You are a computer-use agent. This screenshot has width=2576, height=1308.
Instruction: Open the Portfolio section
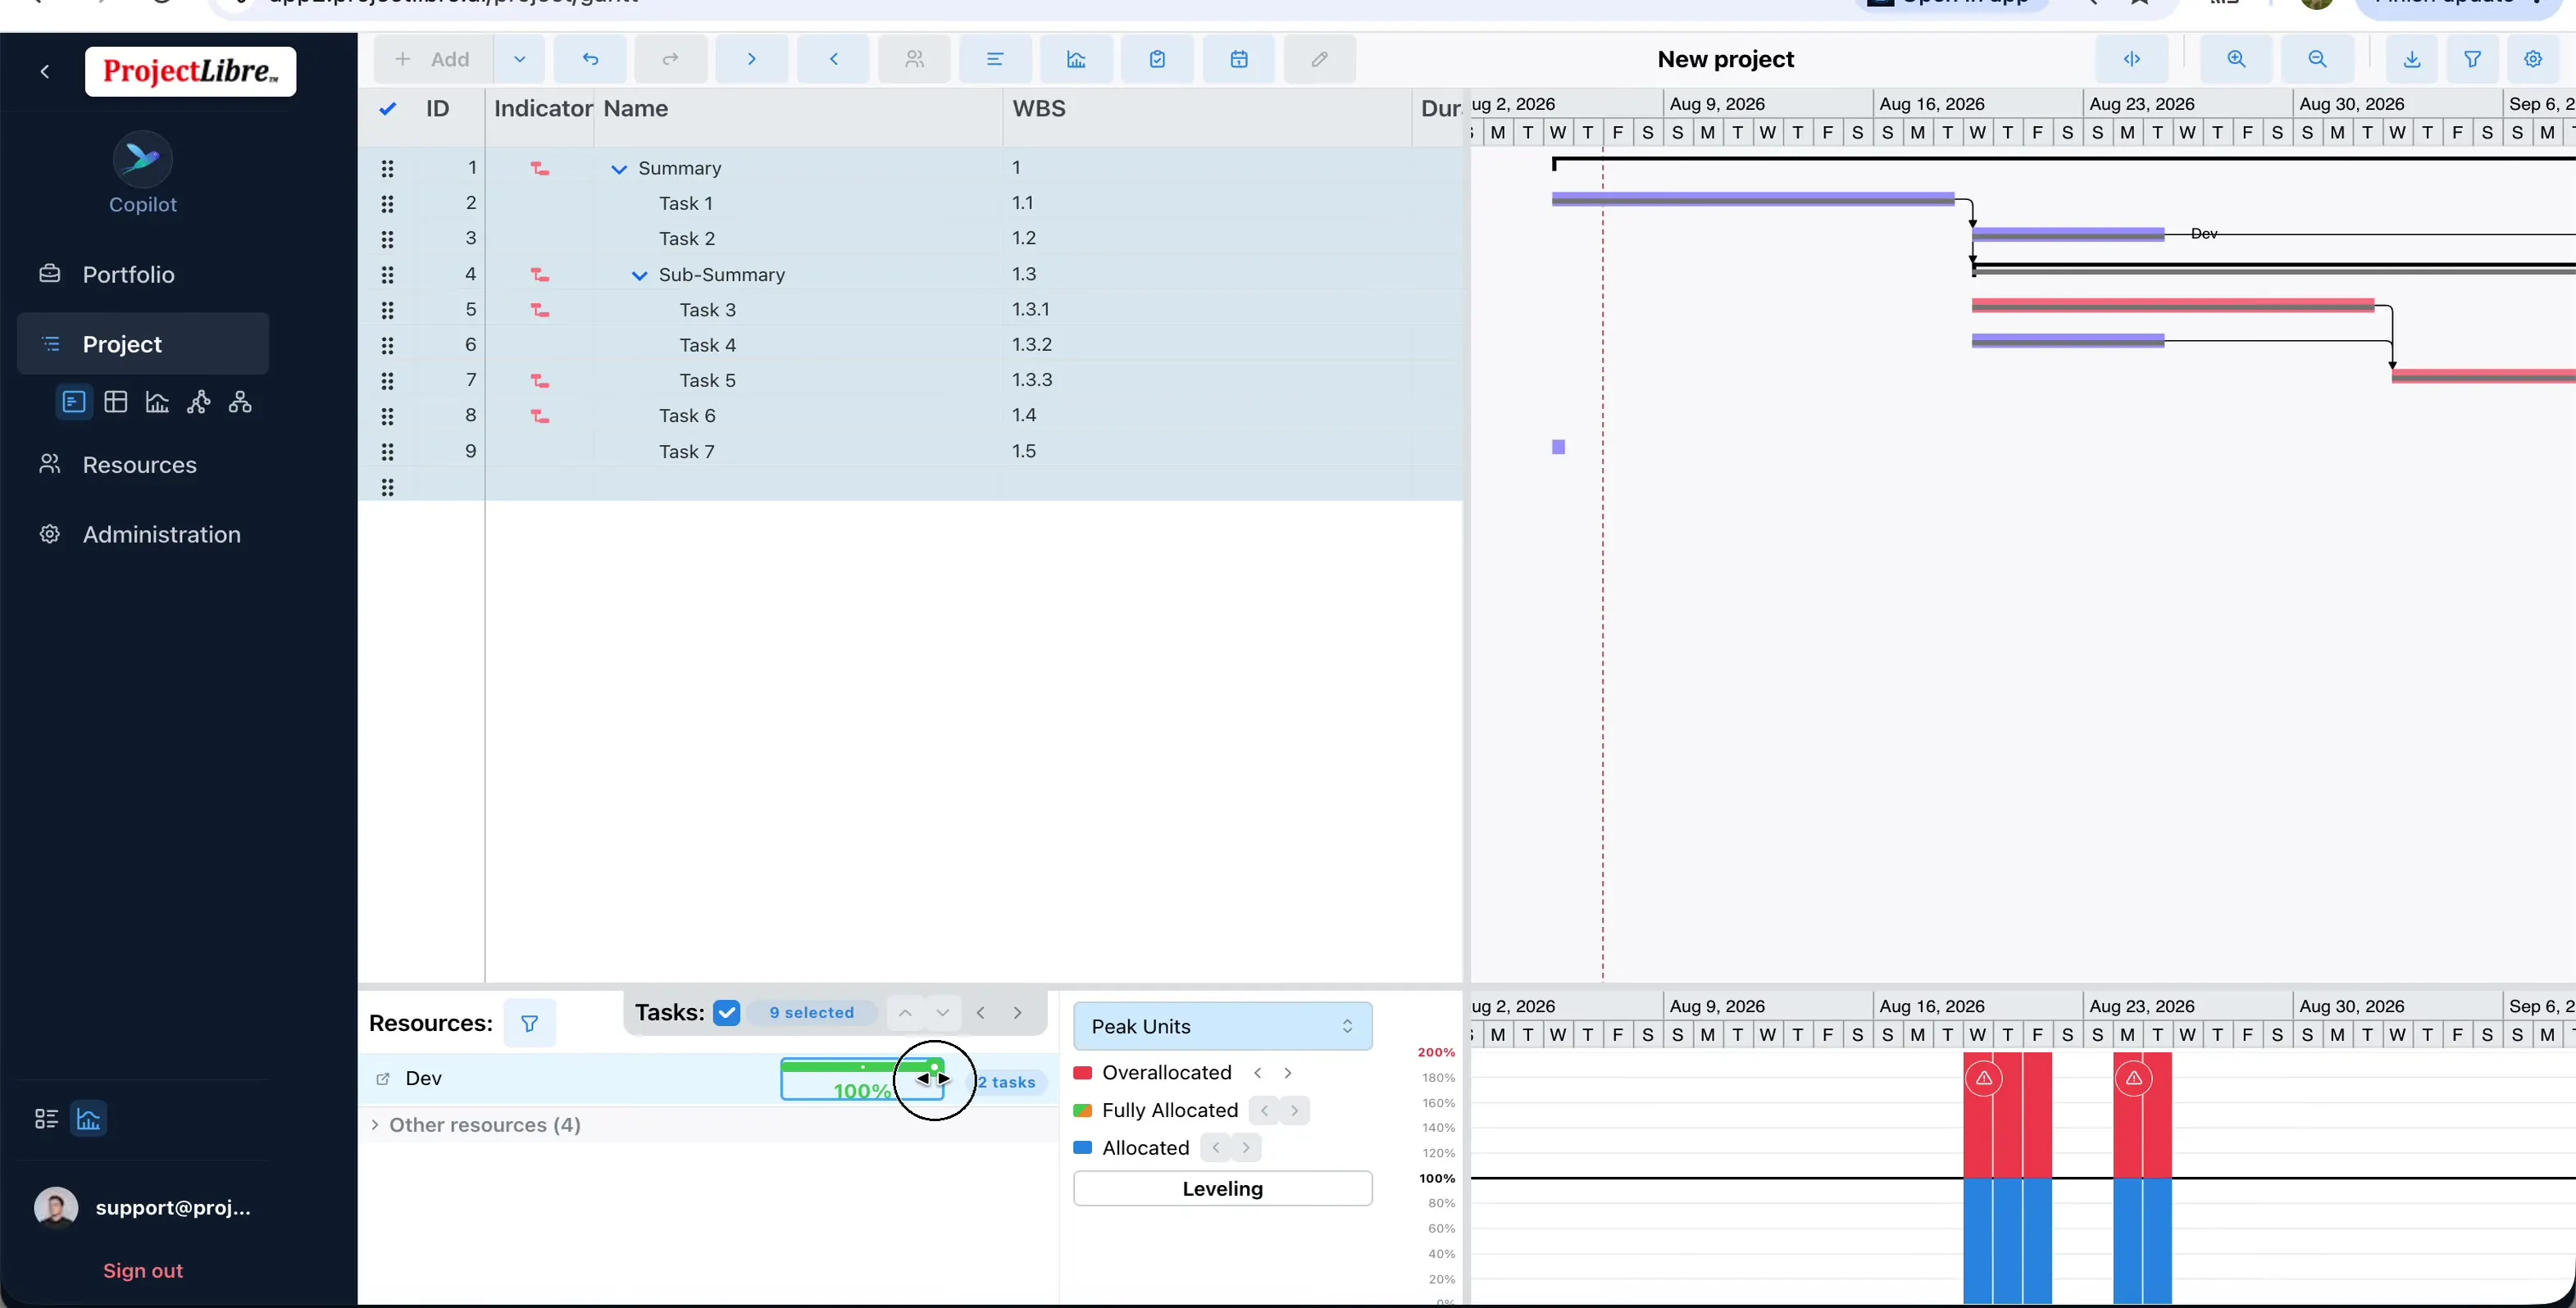[143, 274]
